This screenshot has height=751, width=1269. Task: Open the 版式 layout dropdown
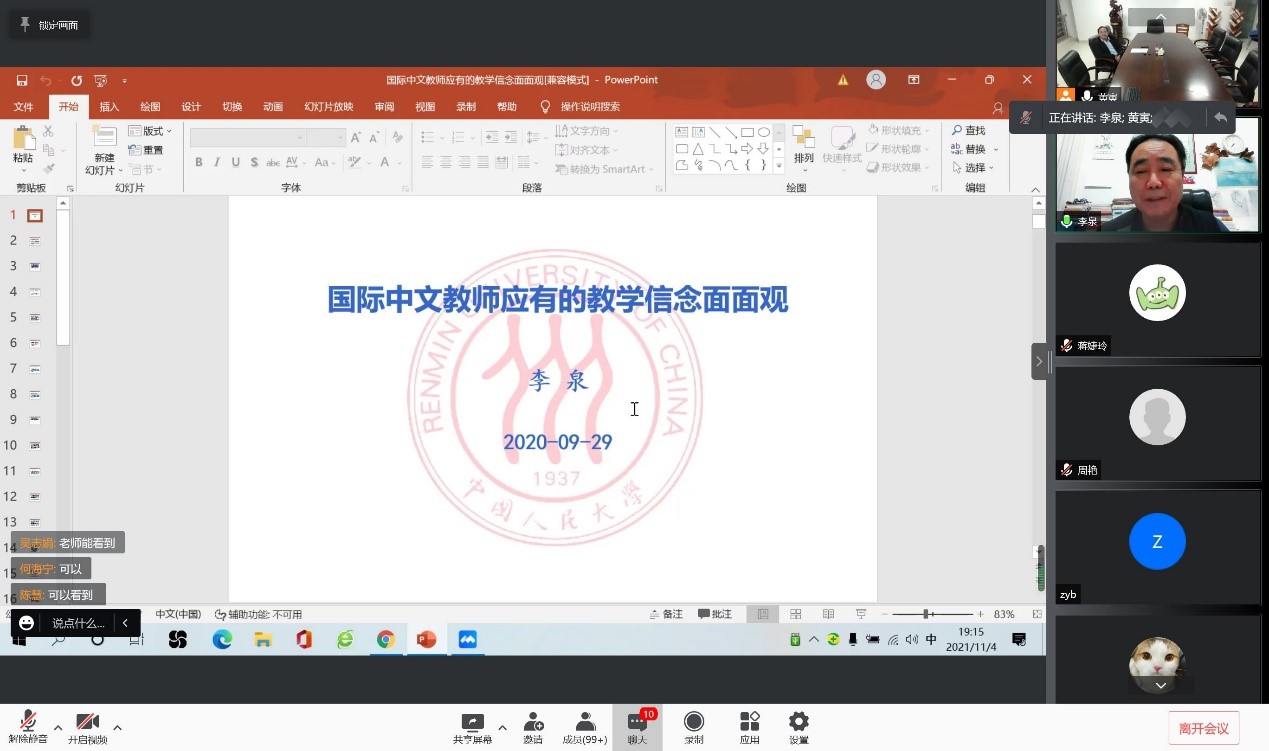[150, 131]
